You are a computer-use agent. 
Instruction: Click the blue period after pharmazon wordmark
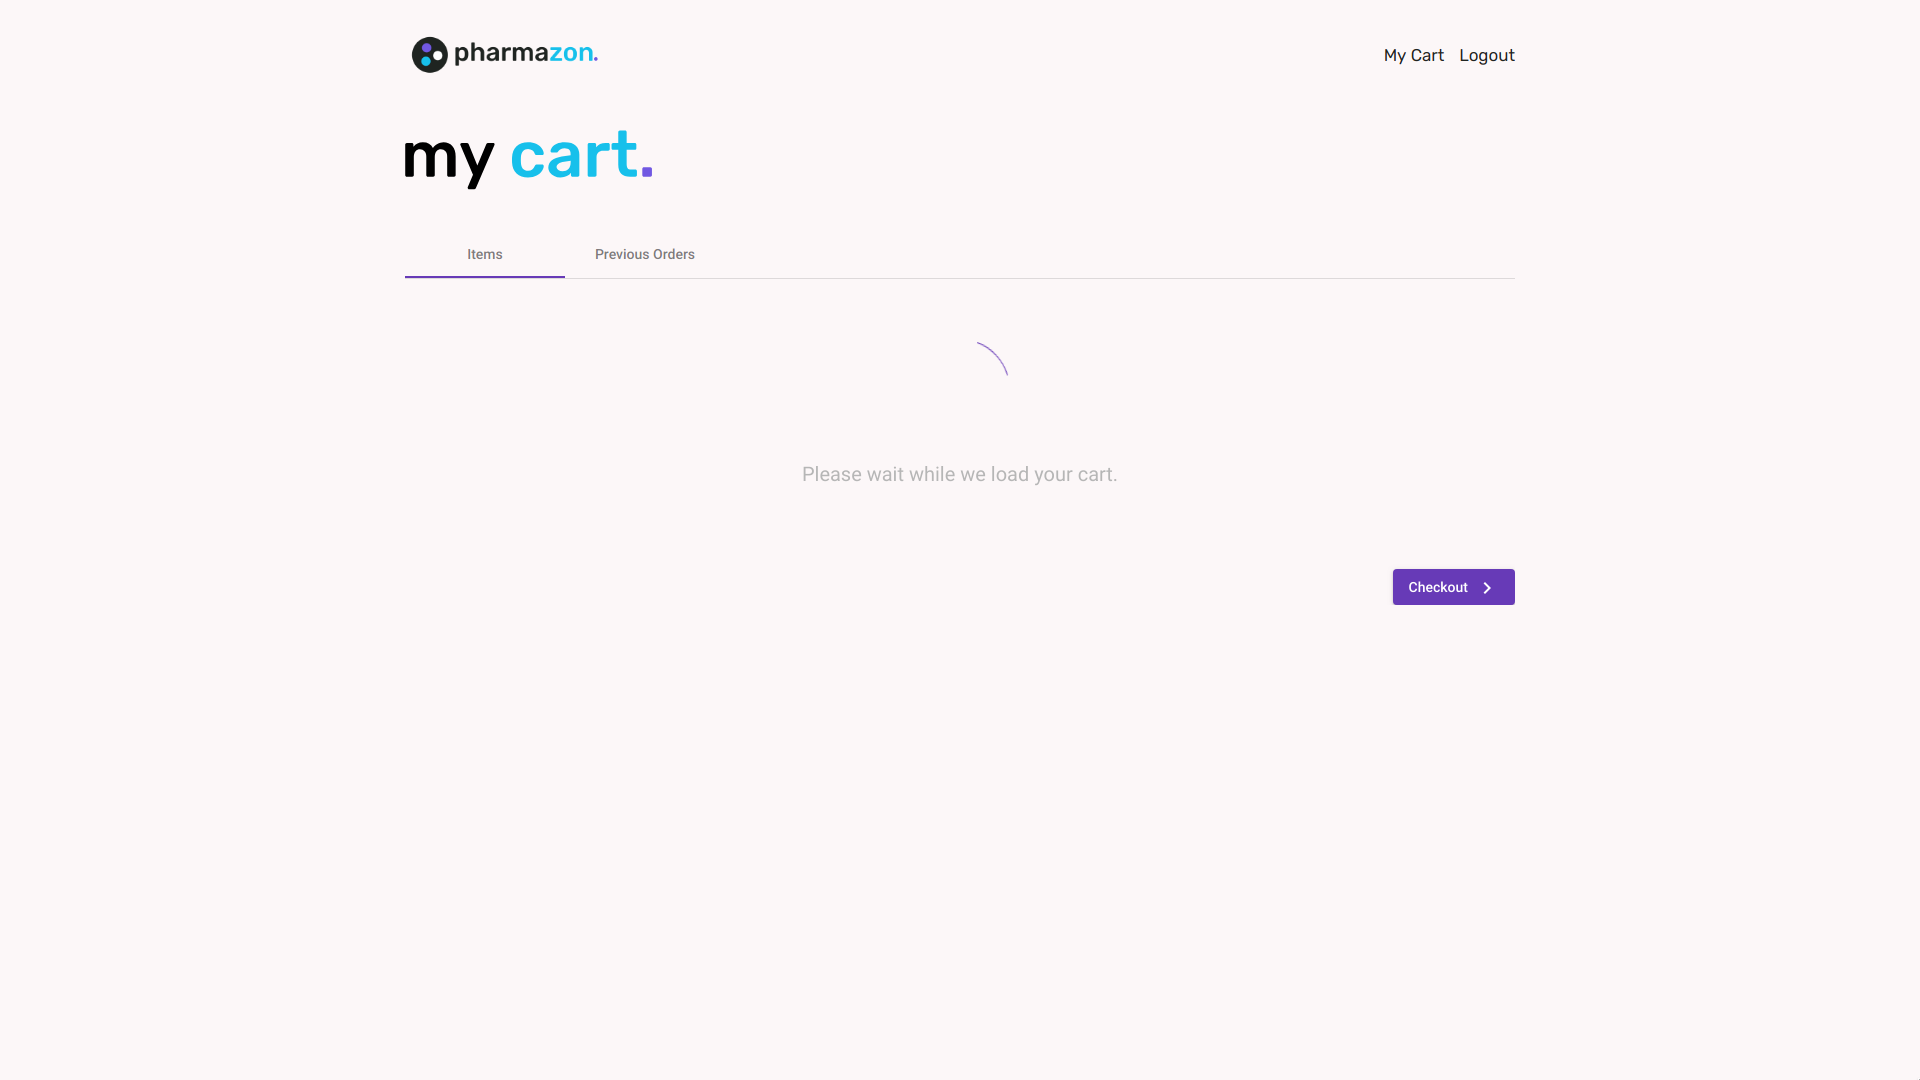pyautogui.click(x=596, y=59)
